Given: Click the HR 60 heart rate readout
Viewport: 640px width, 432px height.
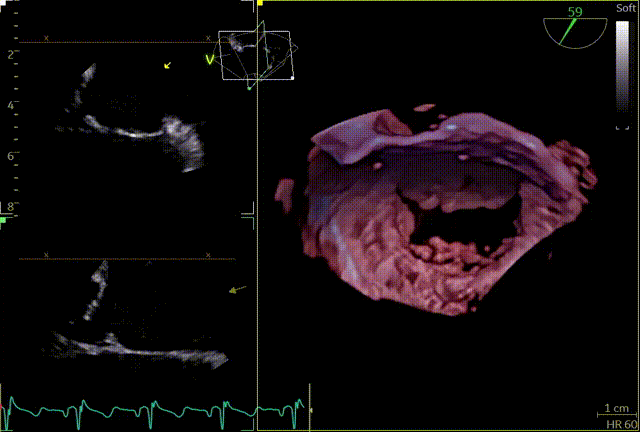Looking at the screenshot, I should (x=620, y=425).
